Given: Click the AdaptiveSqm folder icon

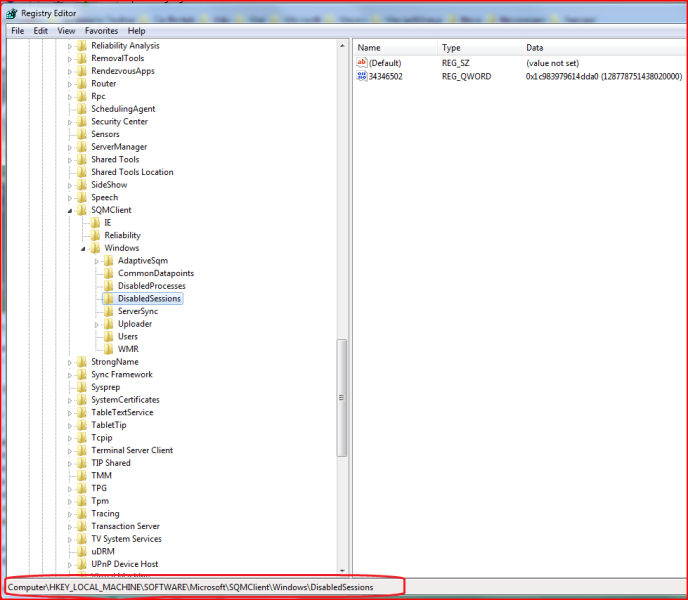Looking at the screenshot, I should [x=108, y=261].
